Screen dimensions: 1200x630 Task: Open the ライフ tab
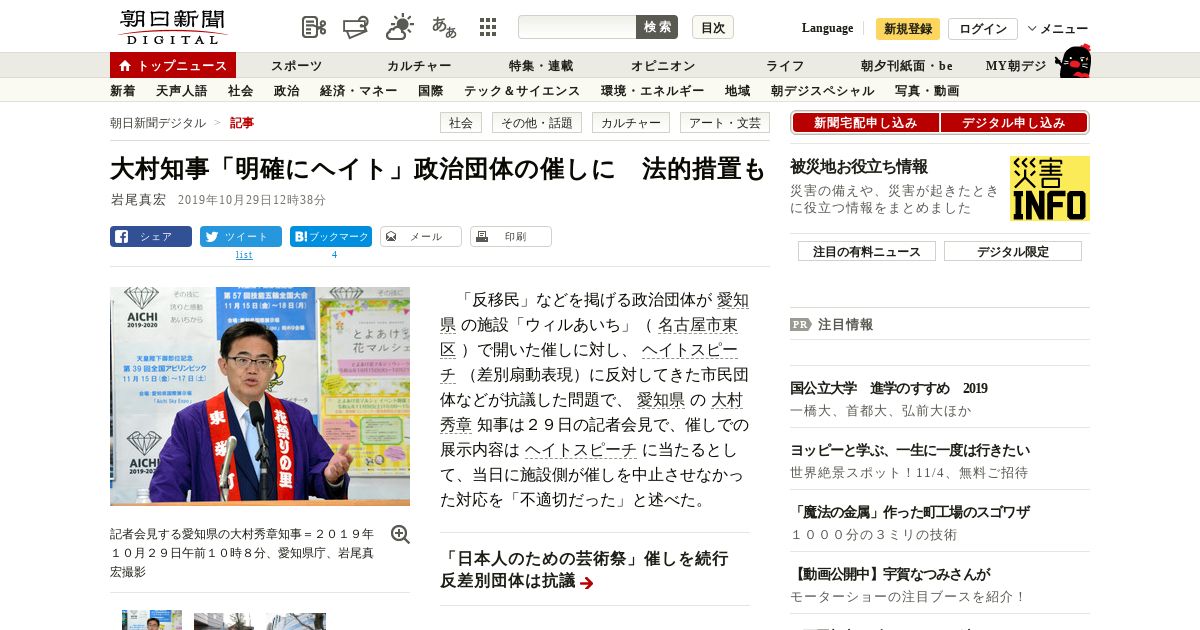pos(785,66)
